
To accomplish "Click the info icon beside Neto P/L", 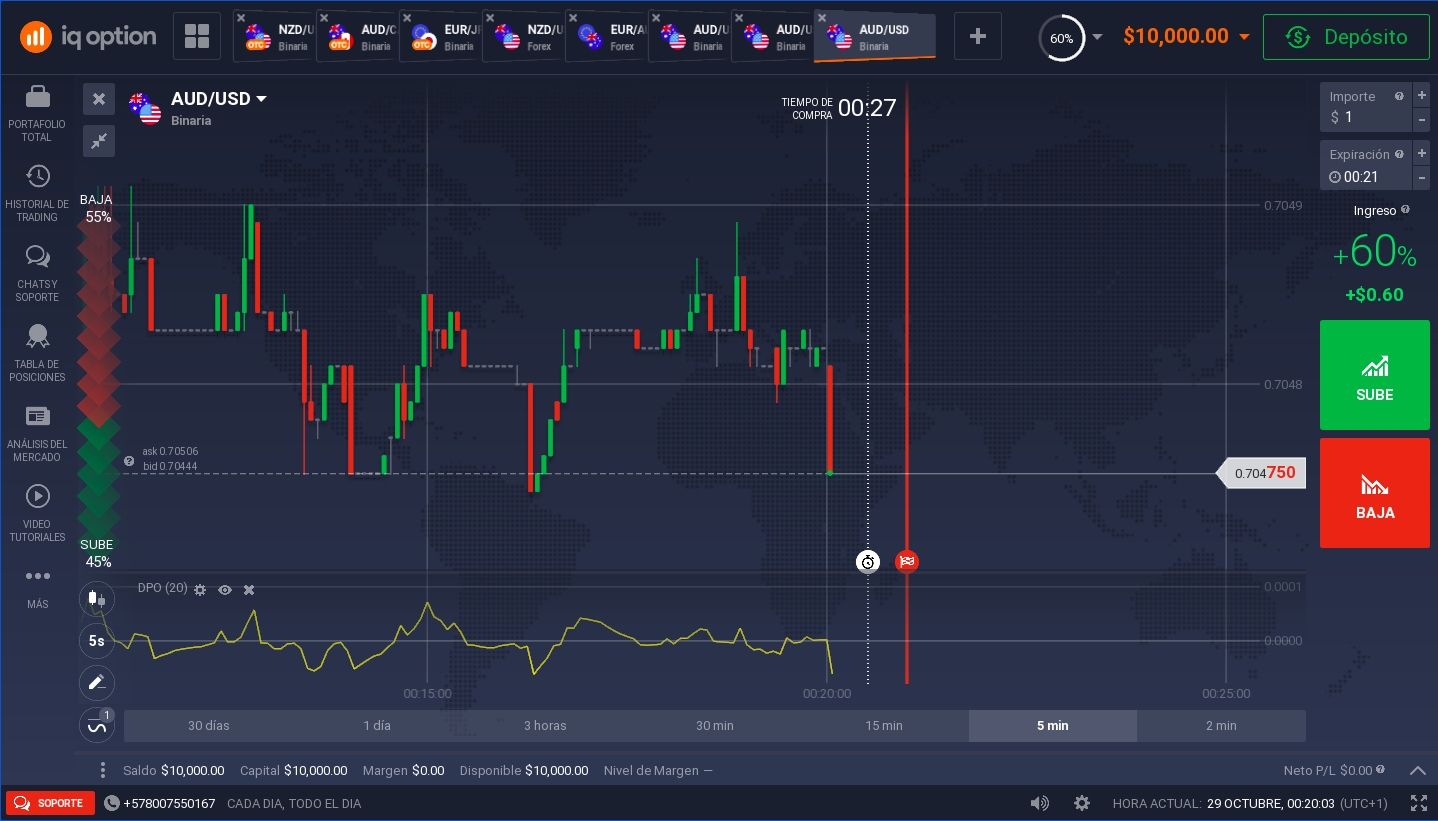I will click(1380, 770).
